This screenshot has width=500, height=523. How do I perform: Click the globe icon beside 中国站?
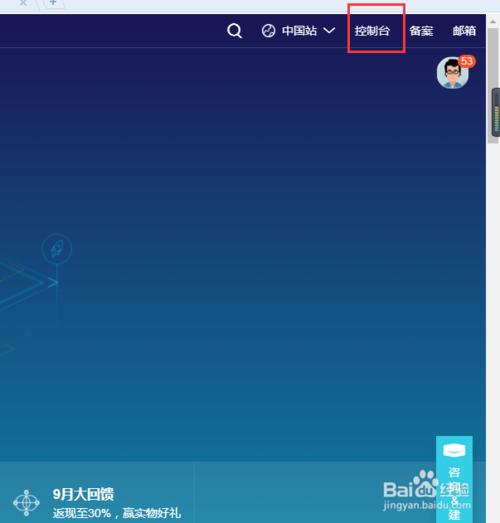[x=269, y=31]
